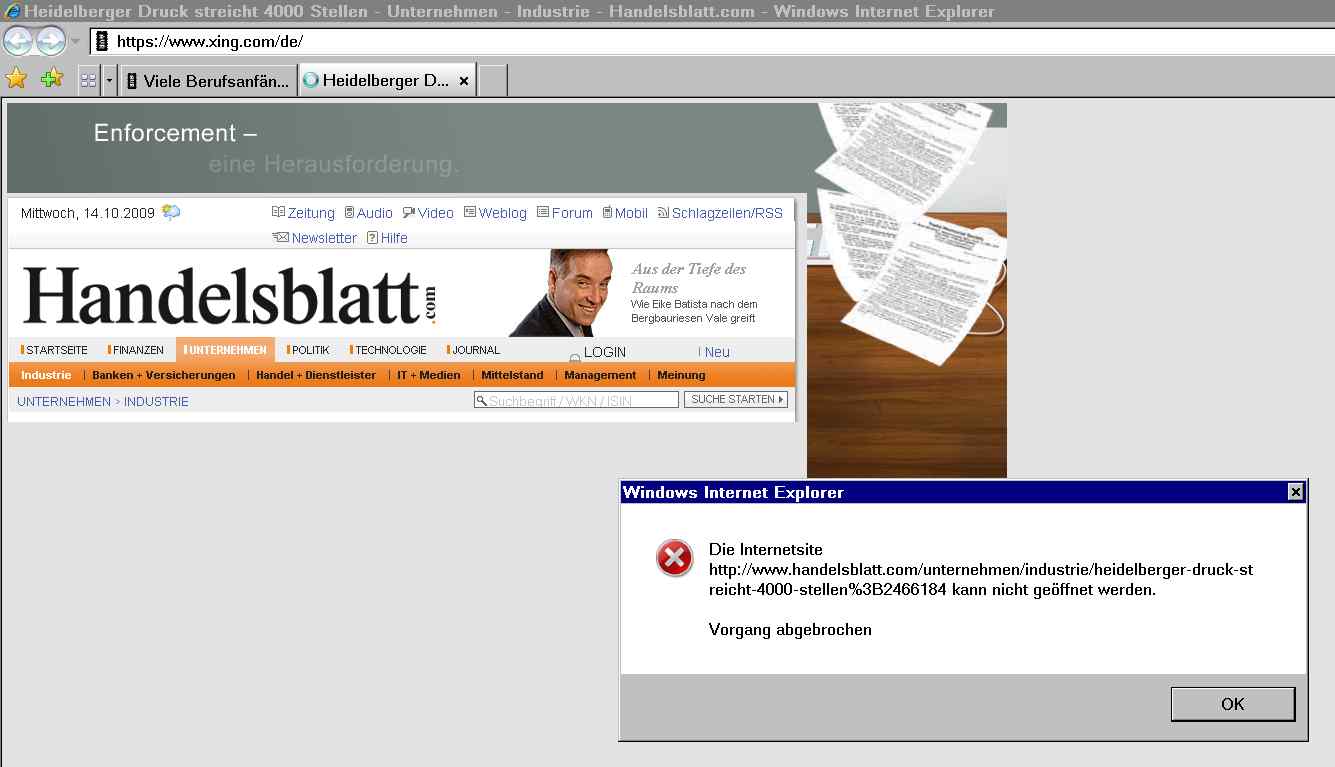The image size is (1335, 767).
Task: Click the Add to Favorites star-plus icon
Action: [x=52, y=79]
